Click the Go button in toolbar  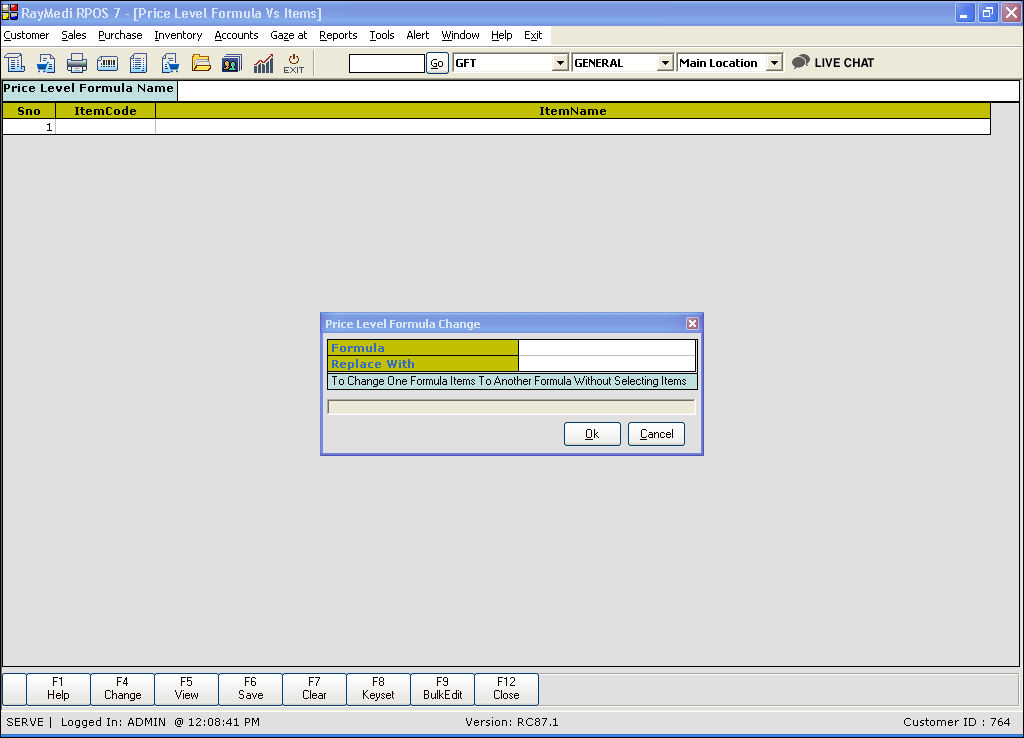click(437, 63)
